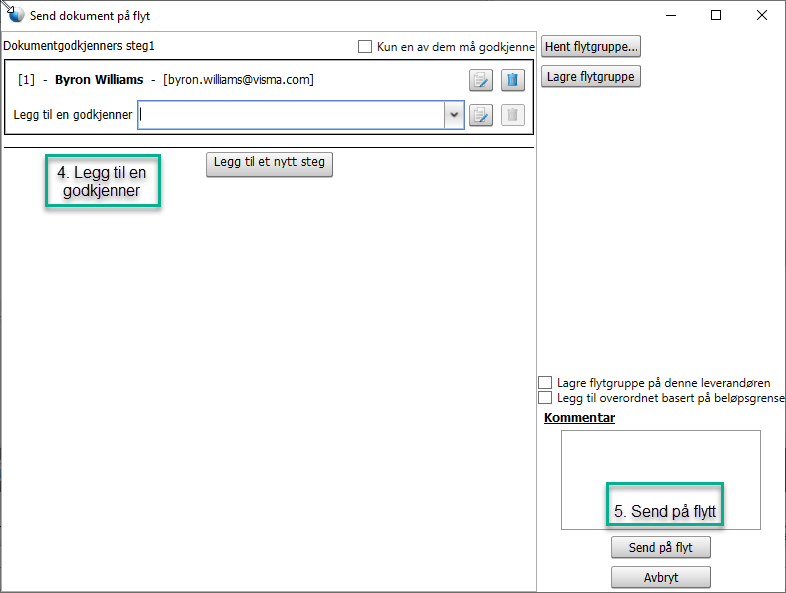
Task: Click 'Send på flyt' button
Action: click(x=661, y=547)
